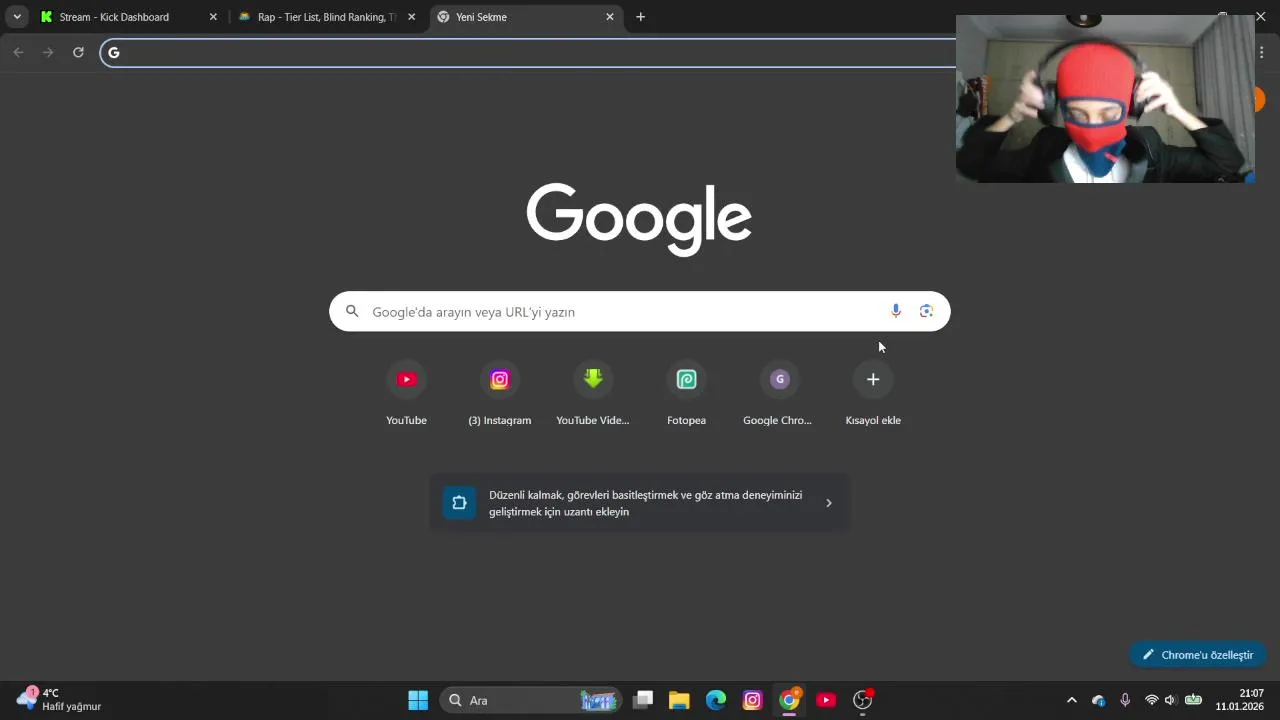Add a shortcut with Kısayol ekle

873,394
